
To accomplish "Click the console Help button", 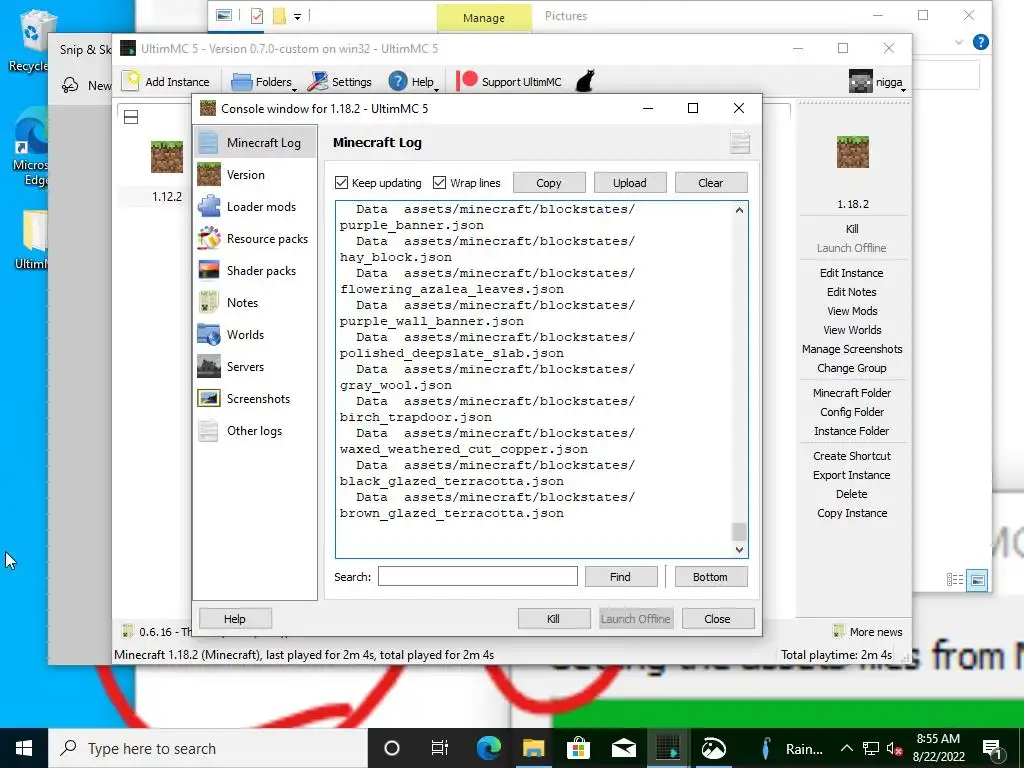I will click(x=235, y=618).
